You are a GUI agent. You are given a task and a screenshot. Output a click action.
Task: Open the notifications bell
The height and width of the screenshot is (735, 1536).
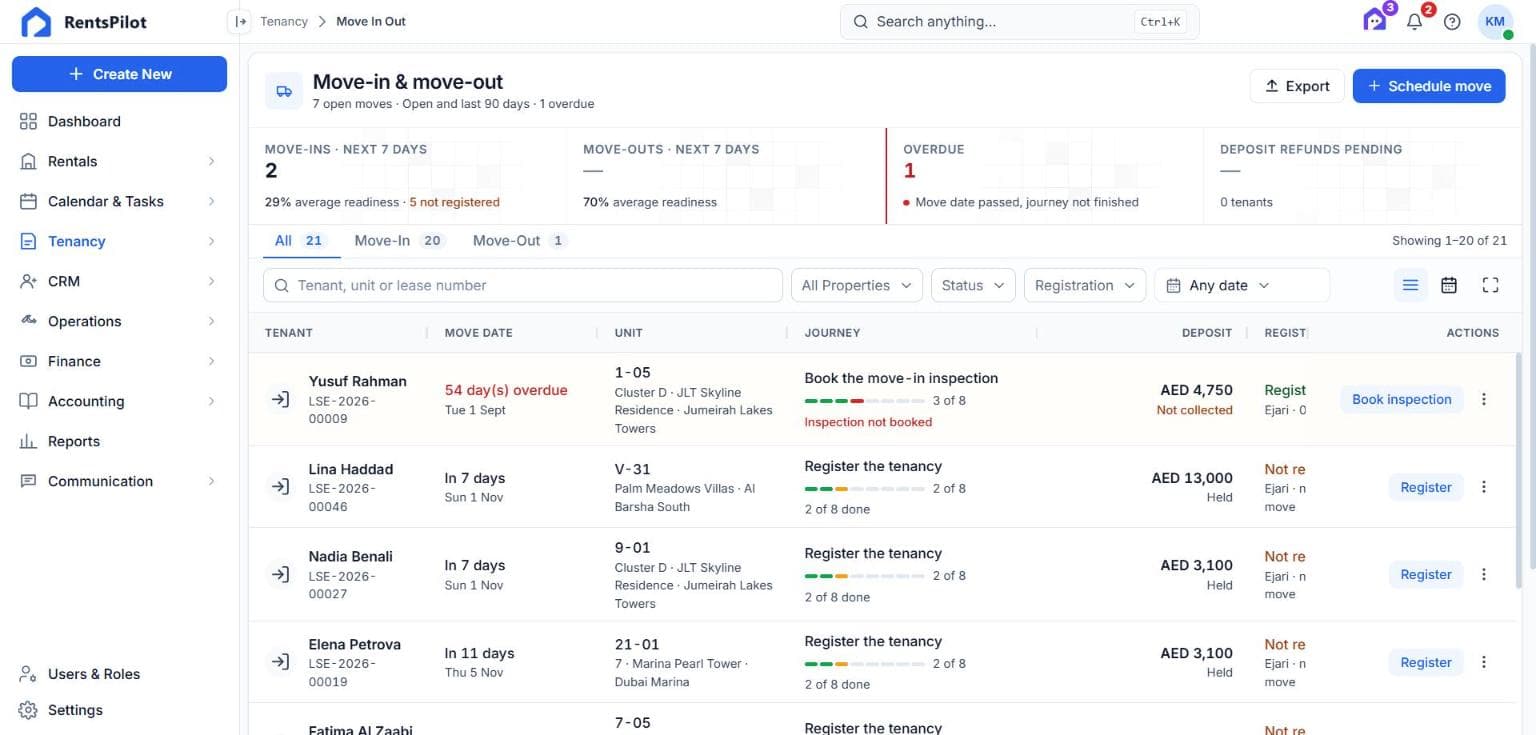tap(1415, 21)
